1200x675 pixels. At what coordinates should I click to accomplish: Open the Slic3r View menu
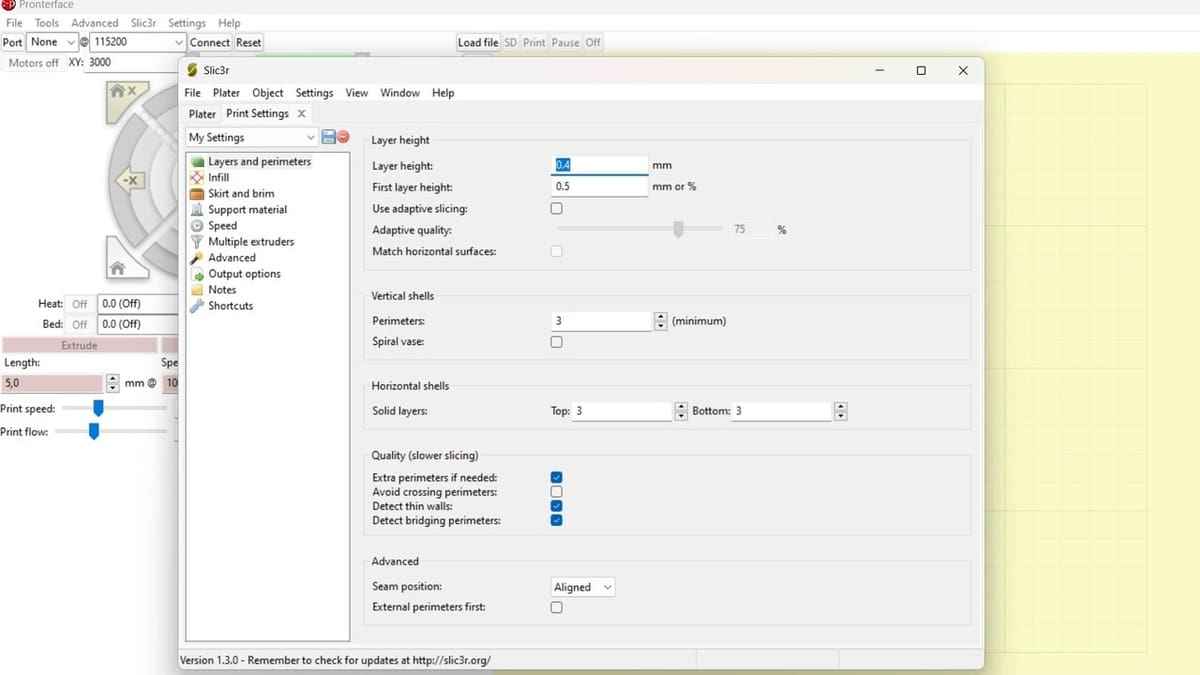tap(357, 93)
